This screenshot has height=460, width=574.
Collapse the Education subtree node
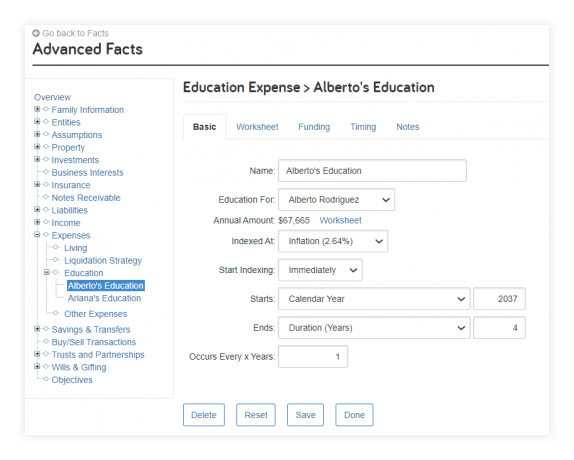(x=46, y=272)
